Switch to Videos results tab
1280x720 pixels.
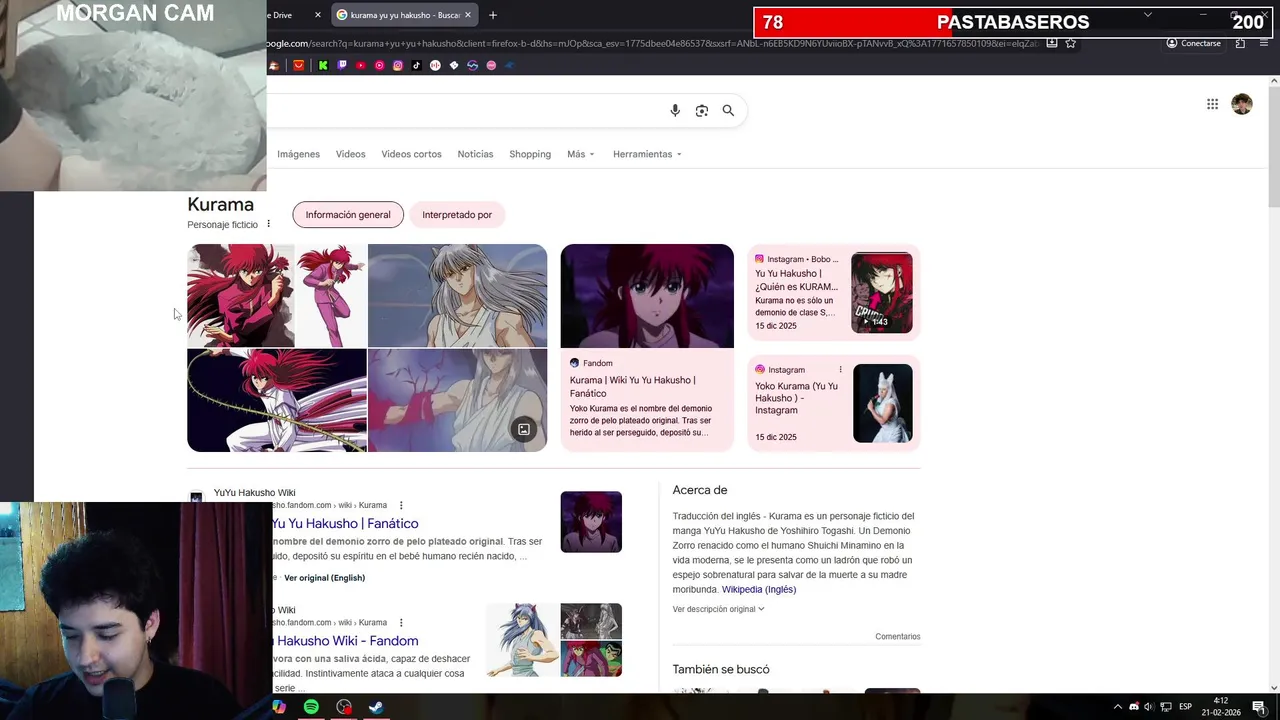pyautogui.click(x=350, y=154)
